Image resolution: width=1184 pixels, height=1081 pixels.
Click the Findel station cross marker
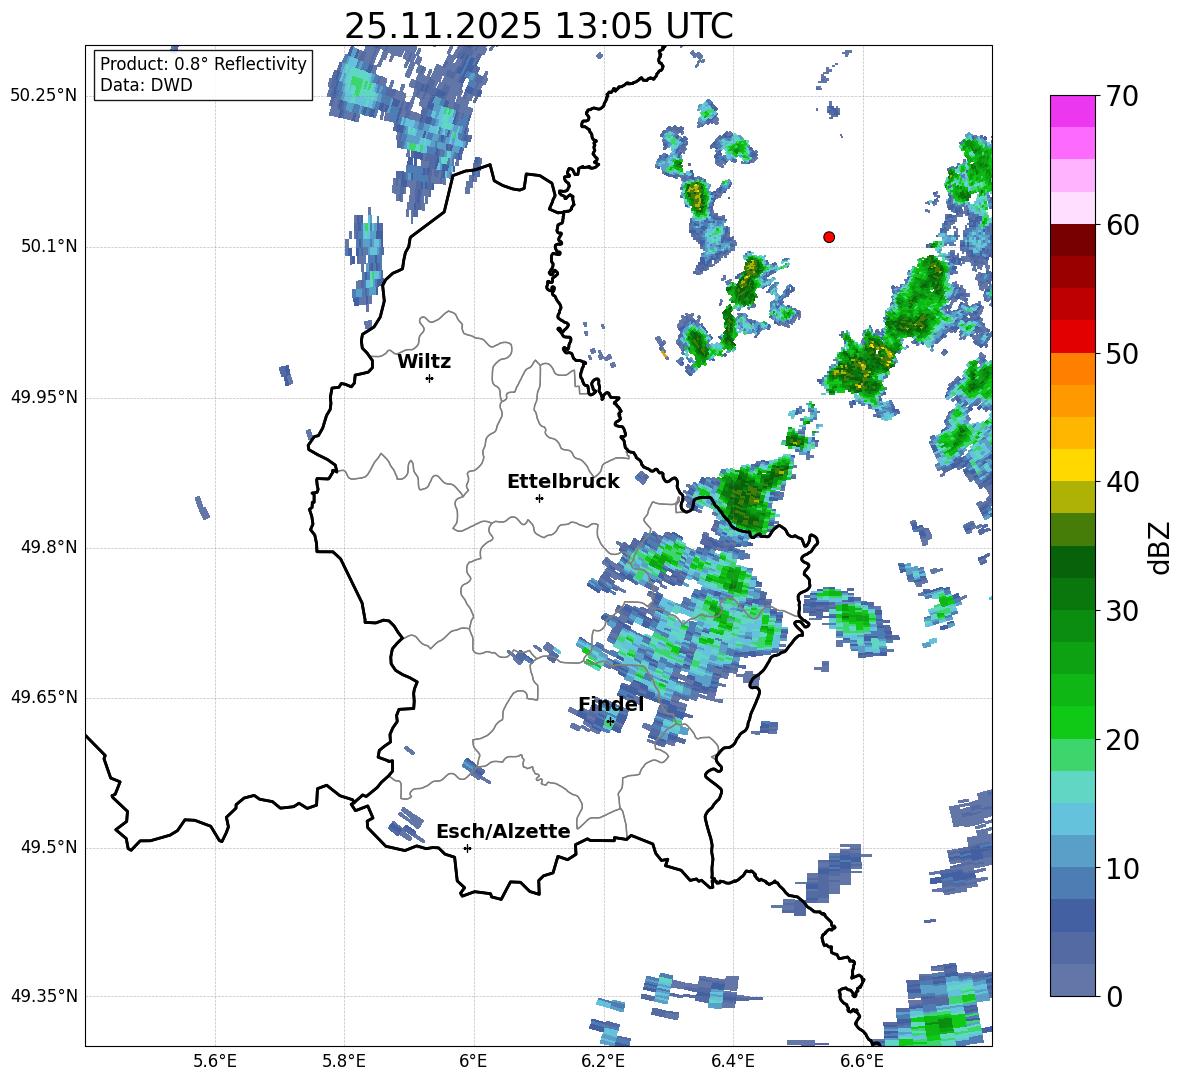610,722
